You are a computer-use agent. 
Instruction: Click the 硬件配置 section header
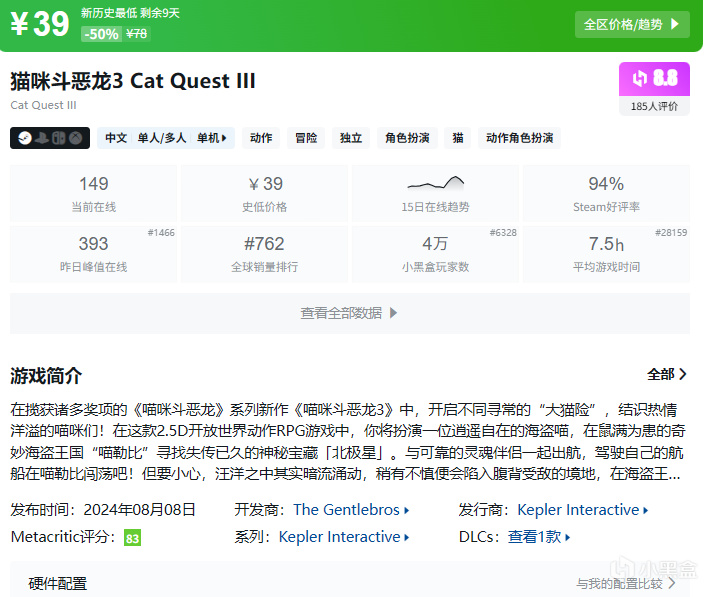[x=58, y=584]
